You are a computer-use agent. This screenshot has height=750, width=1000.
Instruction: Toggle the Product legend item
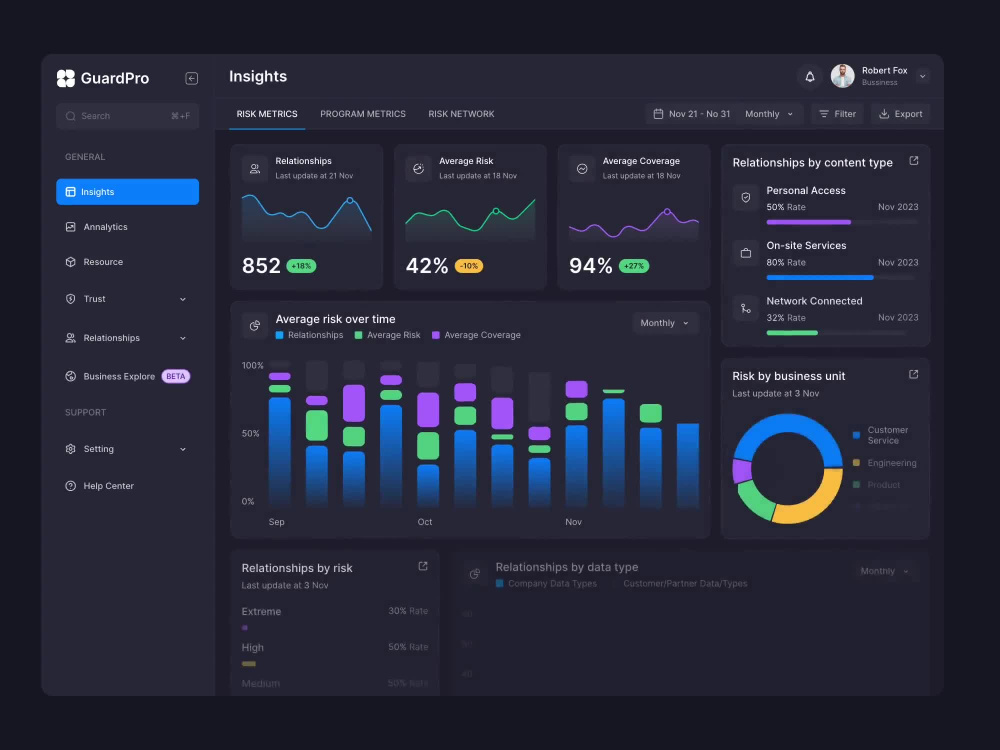[x=877, y=485]
